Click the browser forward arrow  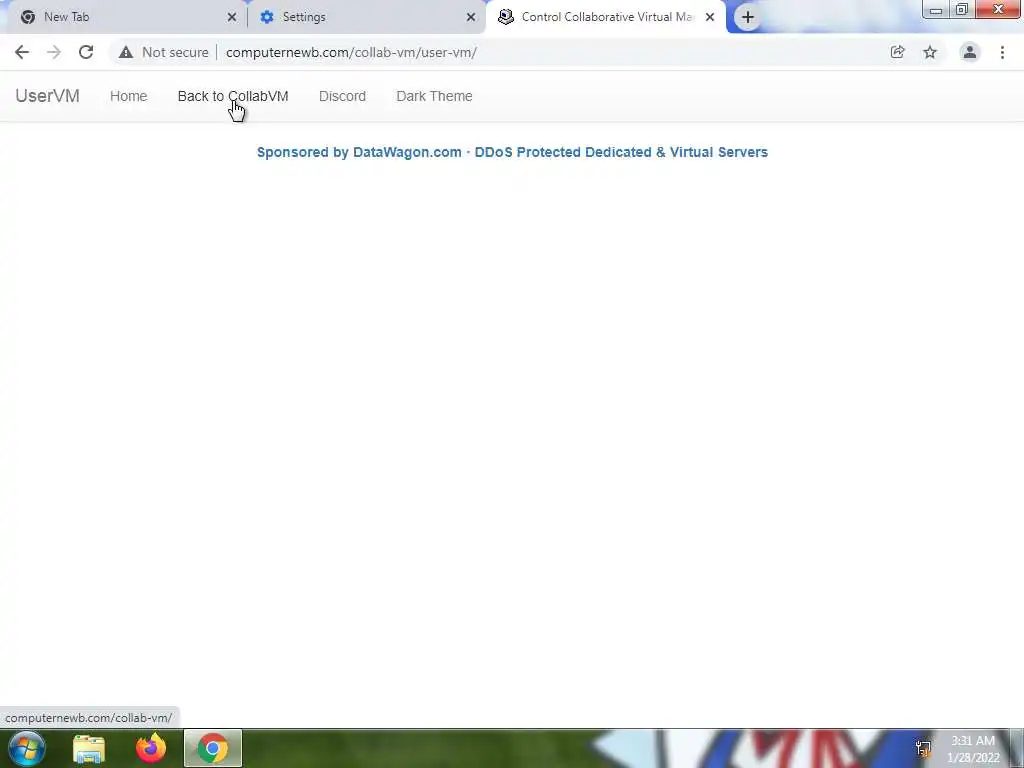[x=54, y=52]
